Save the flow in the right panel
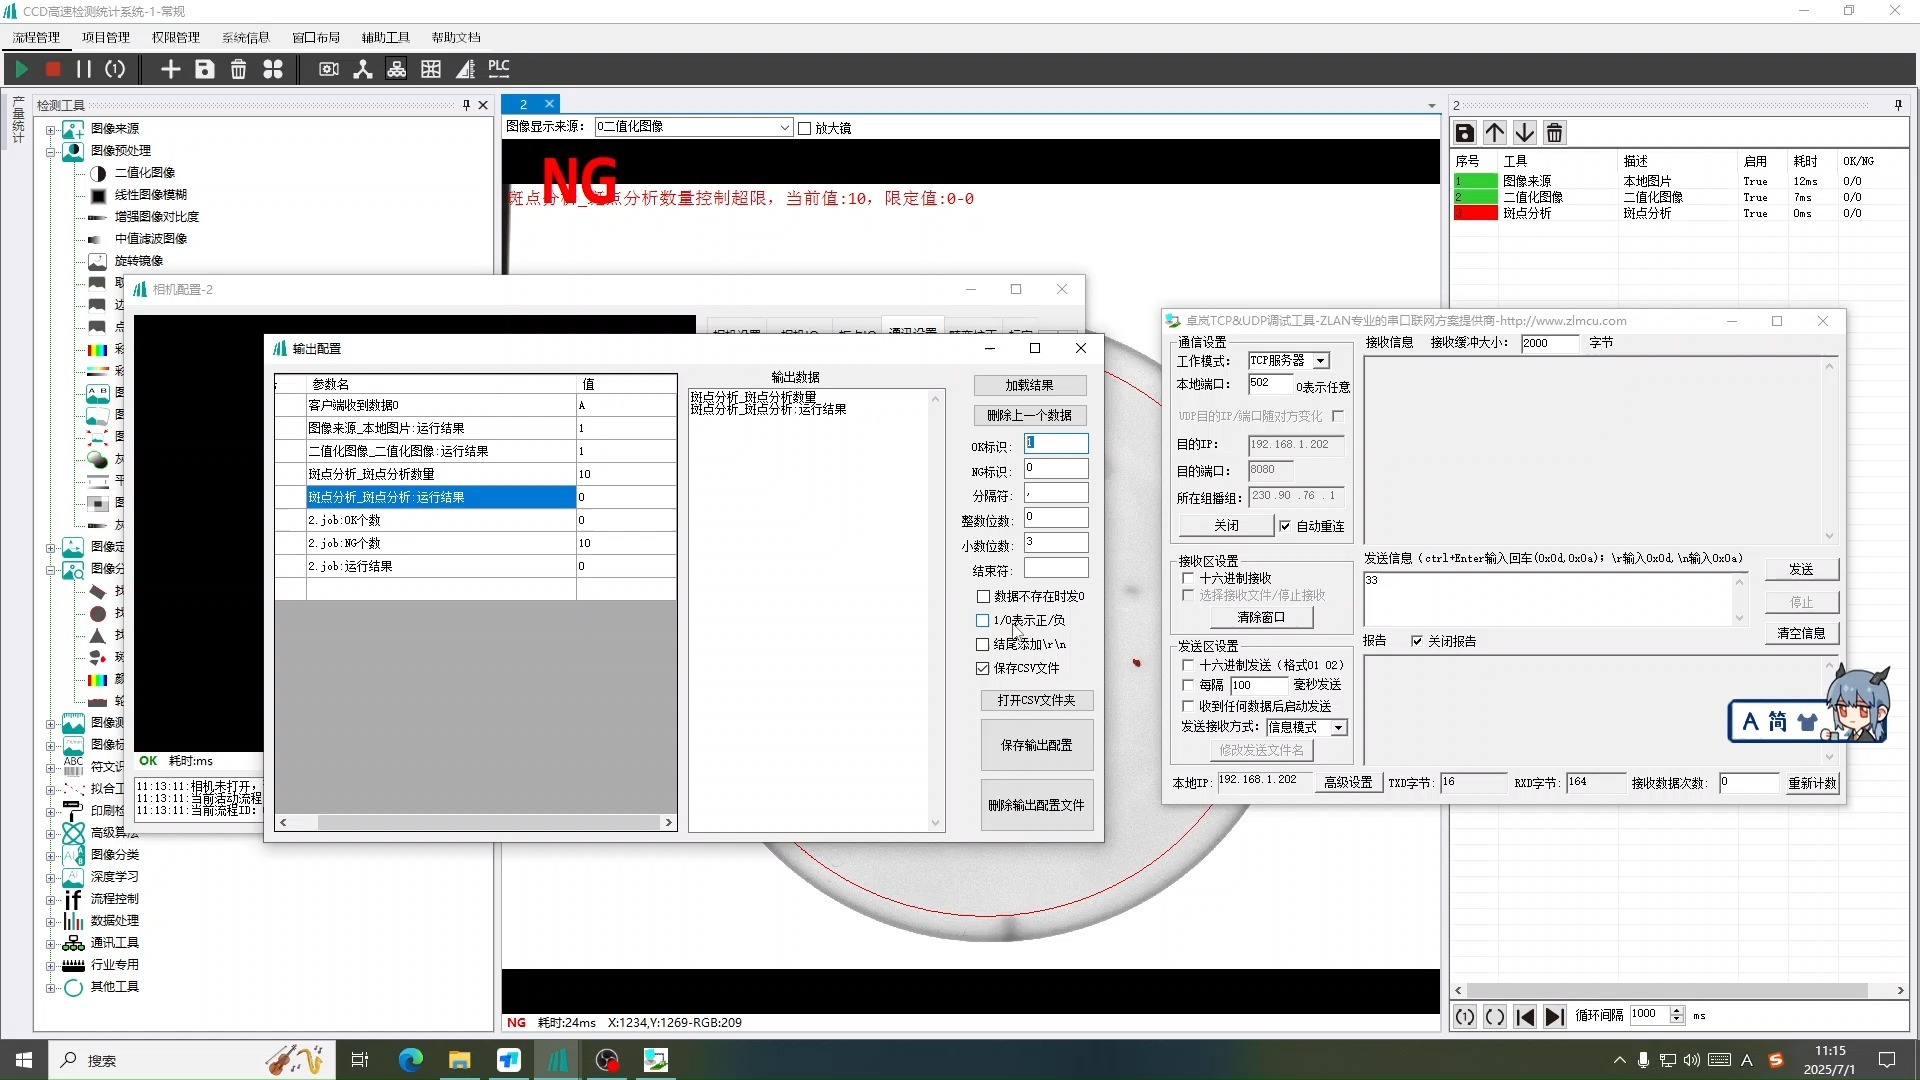The image size is (1920, 1080). click(x=1465, y=133)
